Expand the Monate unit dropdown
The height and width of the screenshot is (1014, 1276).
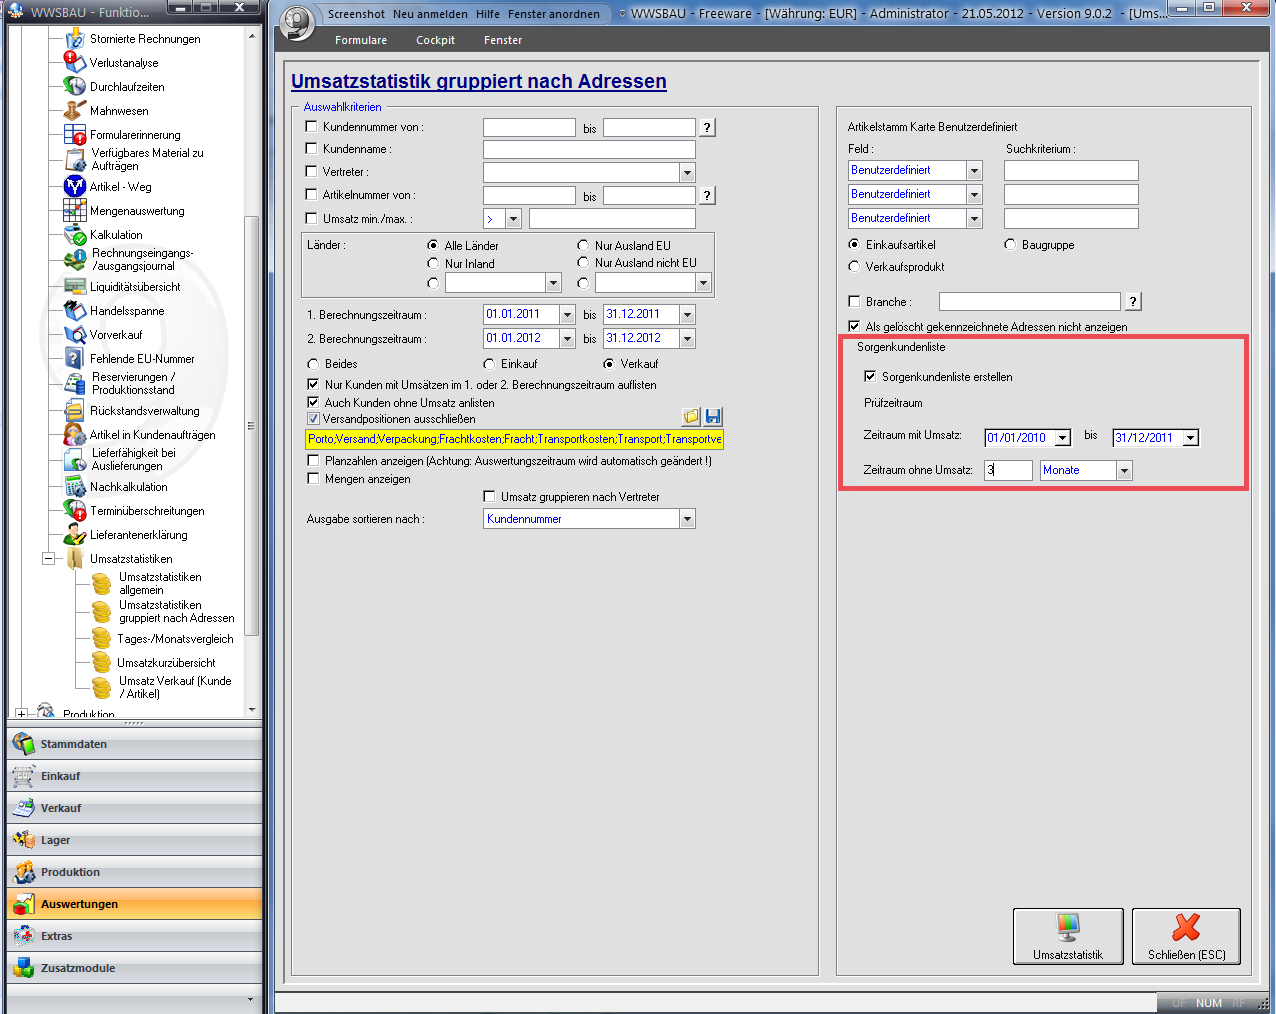pos(1124,470)
